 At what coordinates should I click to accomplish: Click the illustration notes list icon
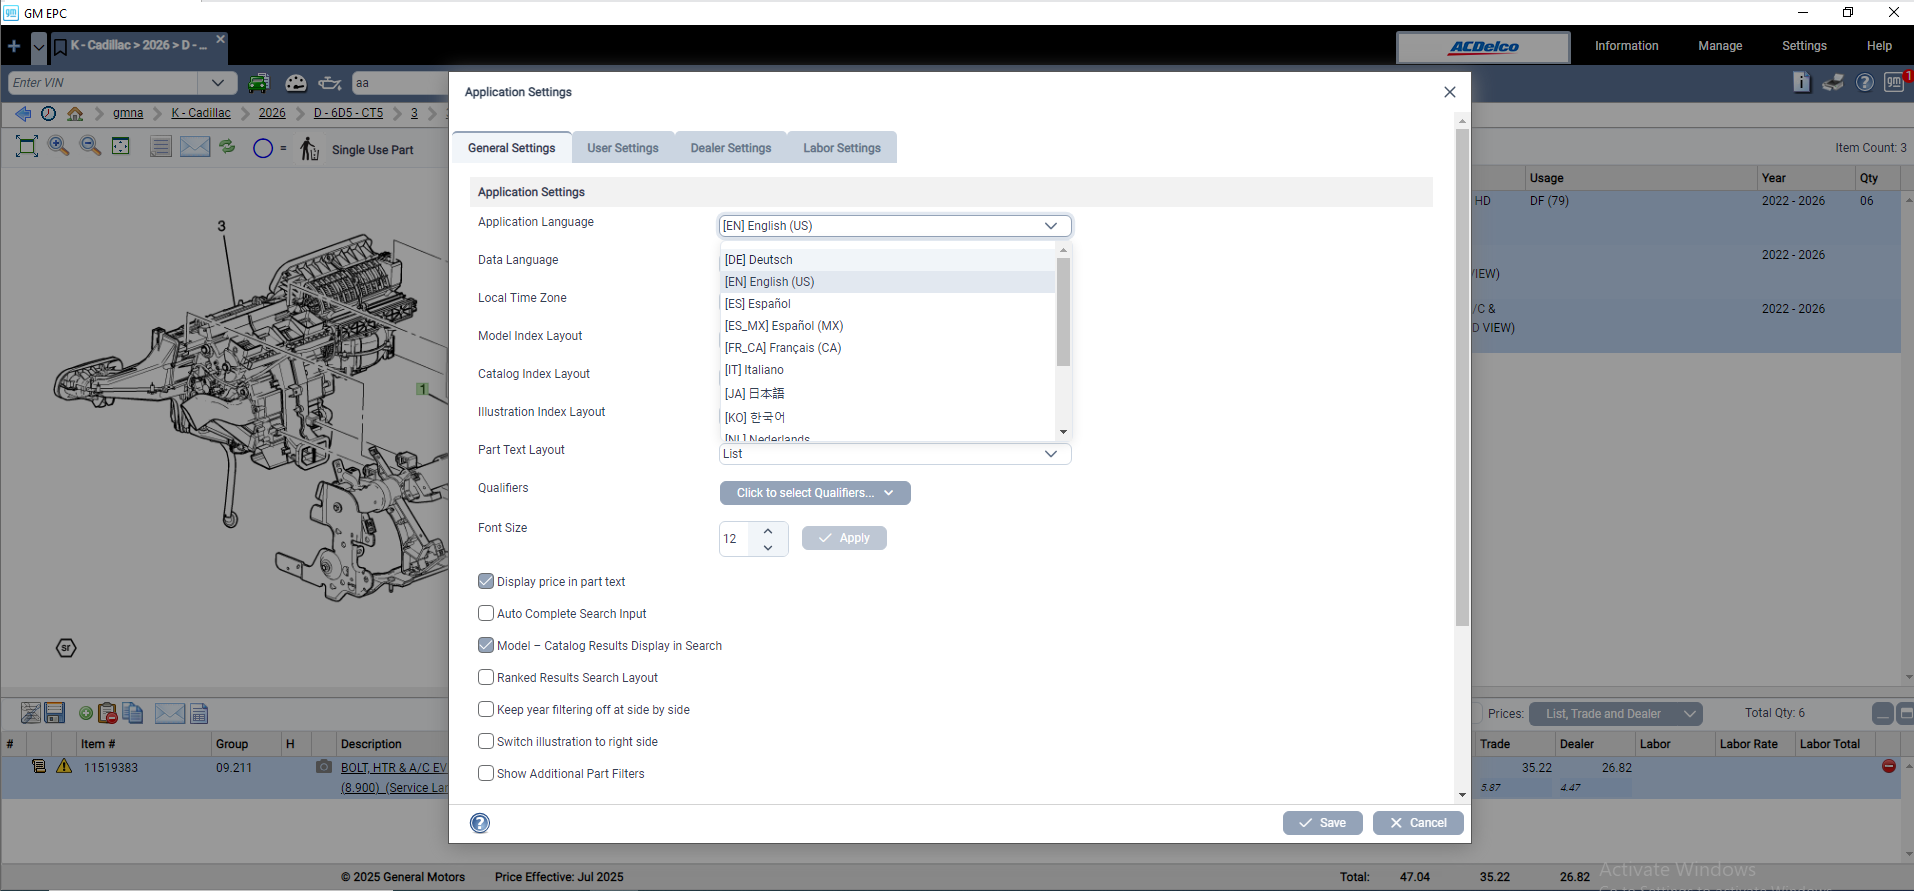point(160,147)
